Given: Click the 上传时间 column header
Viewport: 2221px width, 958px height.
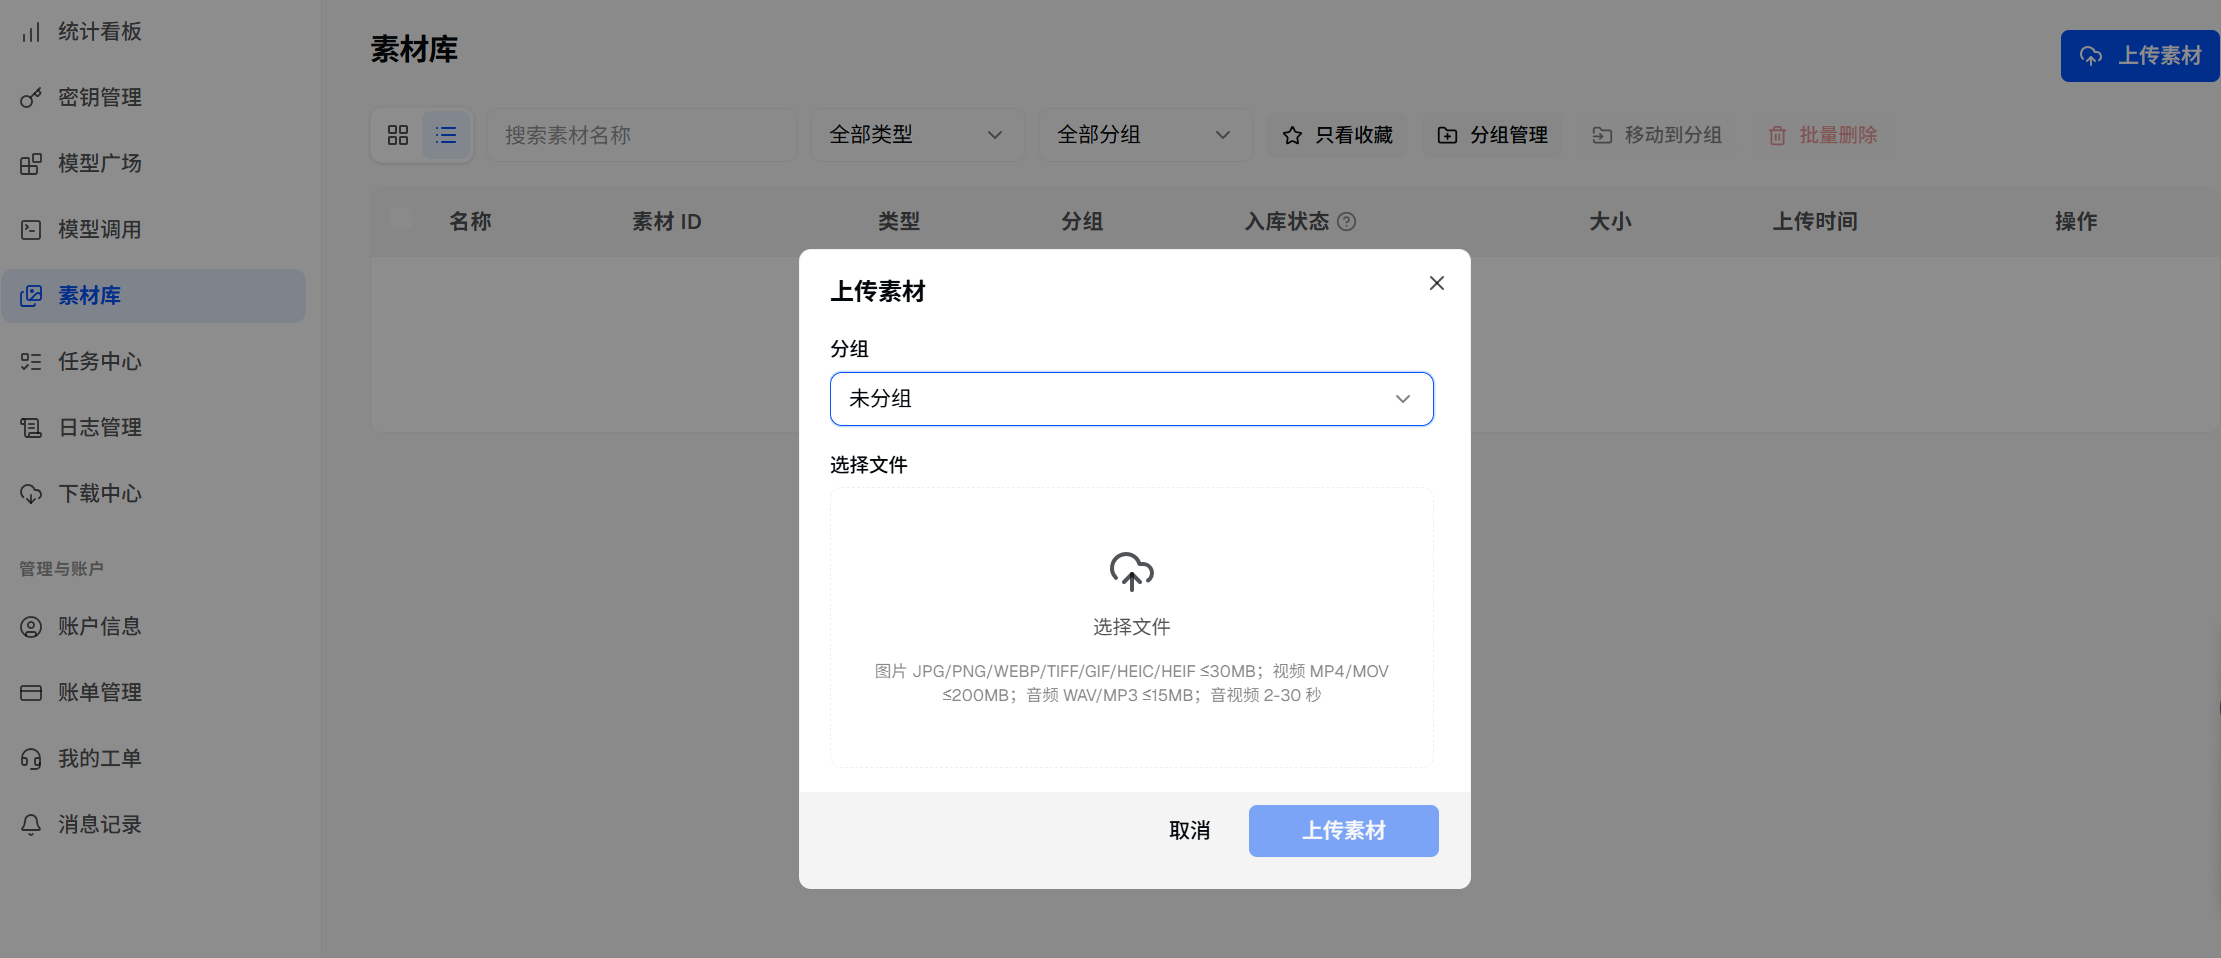Looking at the screenshot, I should pos(1815,222).
